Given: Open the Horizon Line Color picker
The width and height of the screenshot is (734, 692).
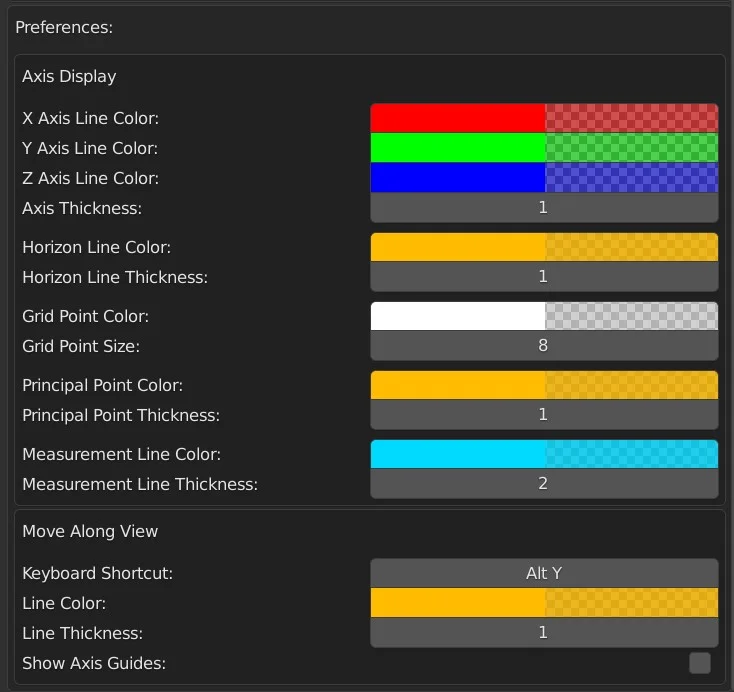Looking at the screenshot, I should tap(544, 247).
